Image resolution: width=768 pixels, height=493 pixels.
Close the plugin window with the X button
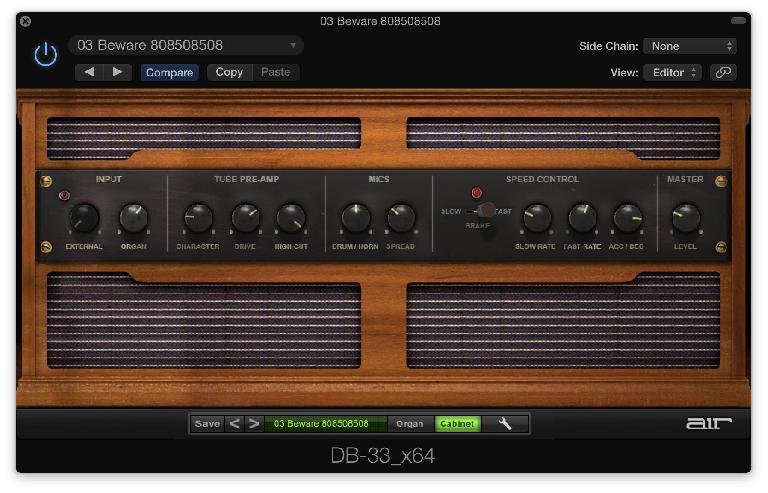click(26, 21)
